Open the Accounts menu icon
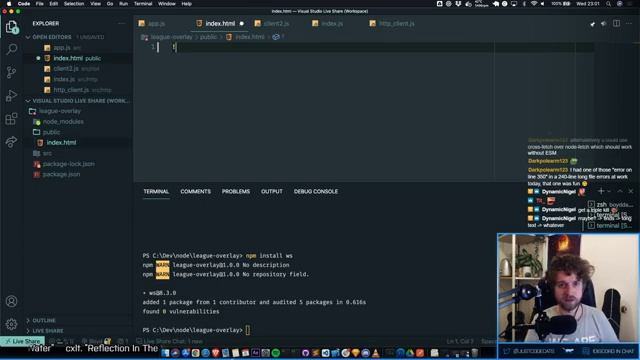This screenshot has width=640, height=360. tap(11, 301)
